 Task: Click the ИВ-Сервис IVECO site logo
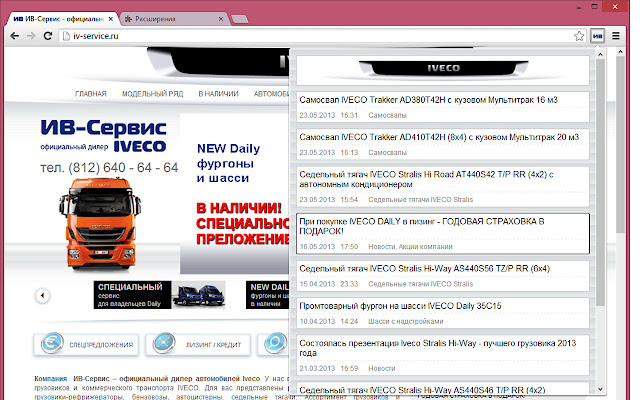point(104,136)
